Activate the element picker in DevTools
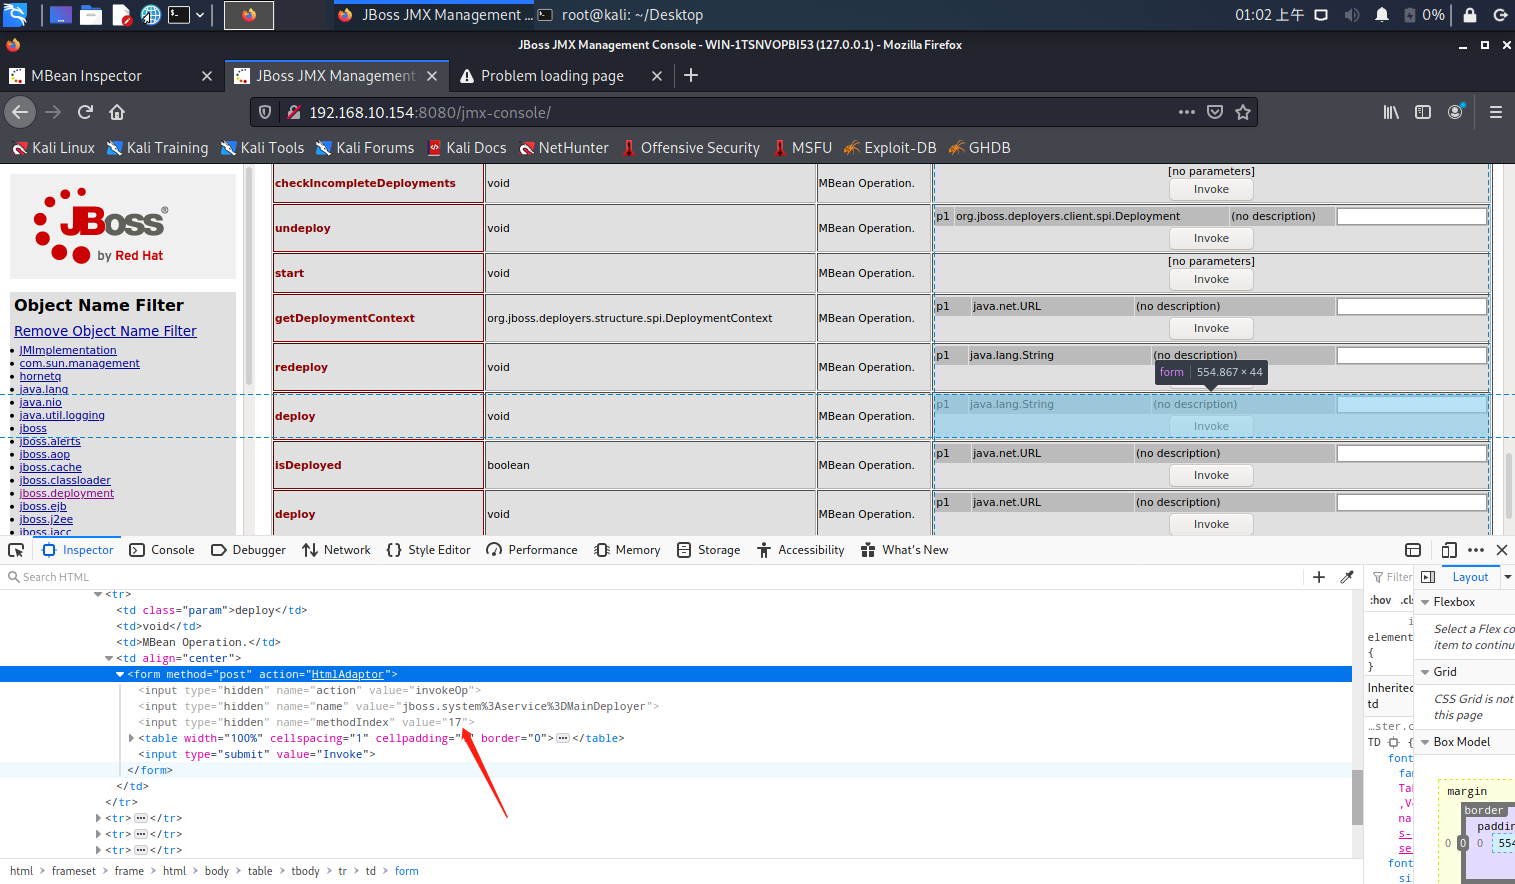Screen dimensions: 1515x884 tap(16, 550)
